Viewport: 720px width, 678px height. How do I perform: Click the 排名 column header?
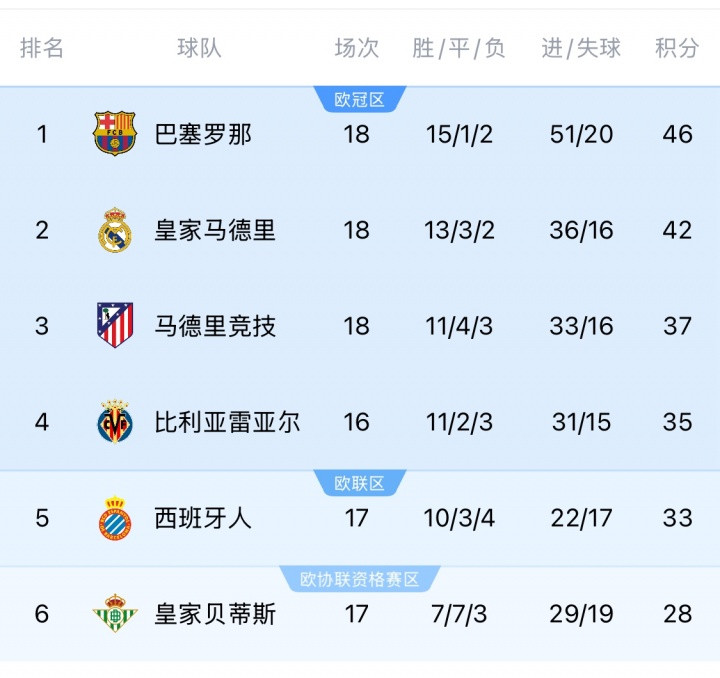pyautogui.click(x=42, y=48)
